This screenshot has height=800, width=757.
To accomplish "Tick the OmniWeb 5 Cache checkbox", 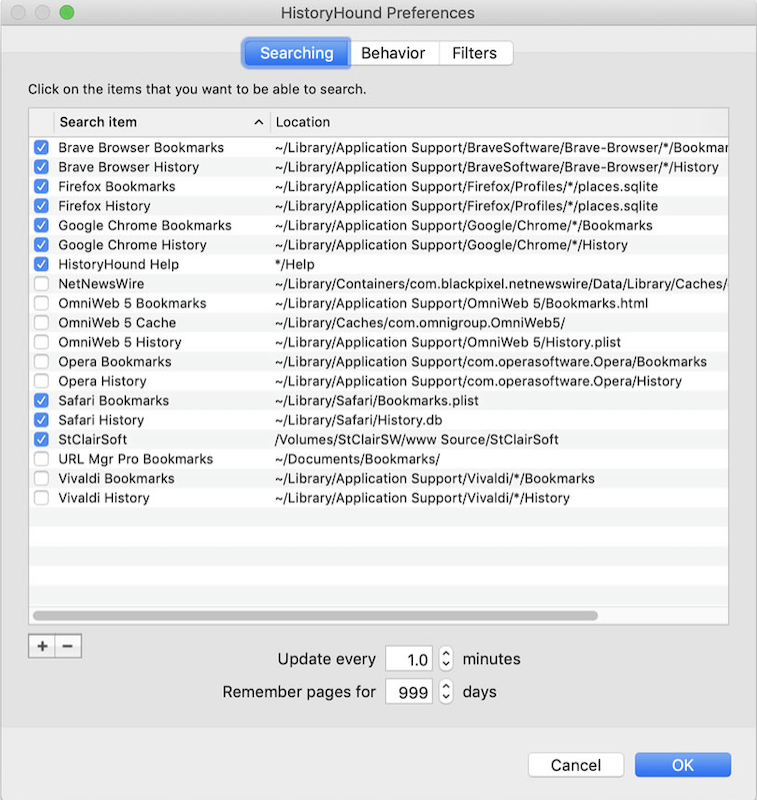I will tap(41, 323).
